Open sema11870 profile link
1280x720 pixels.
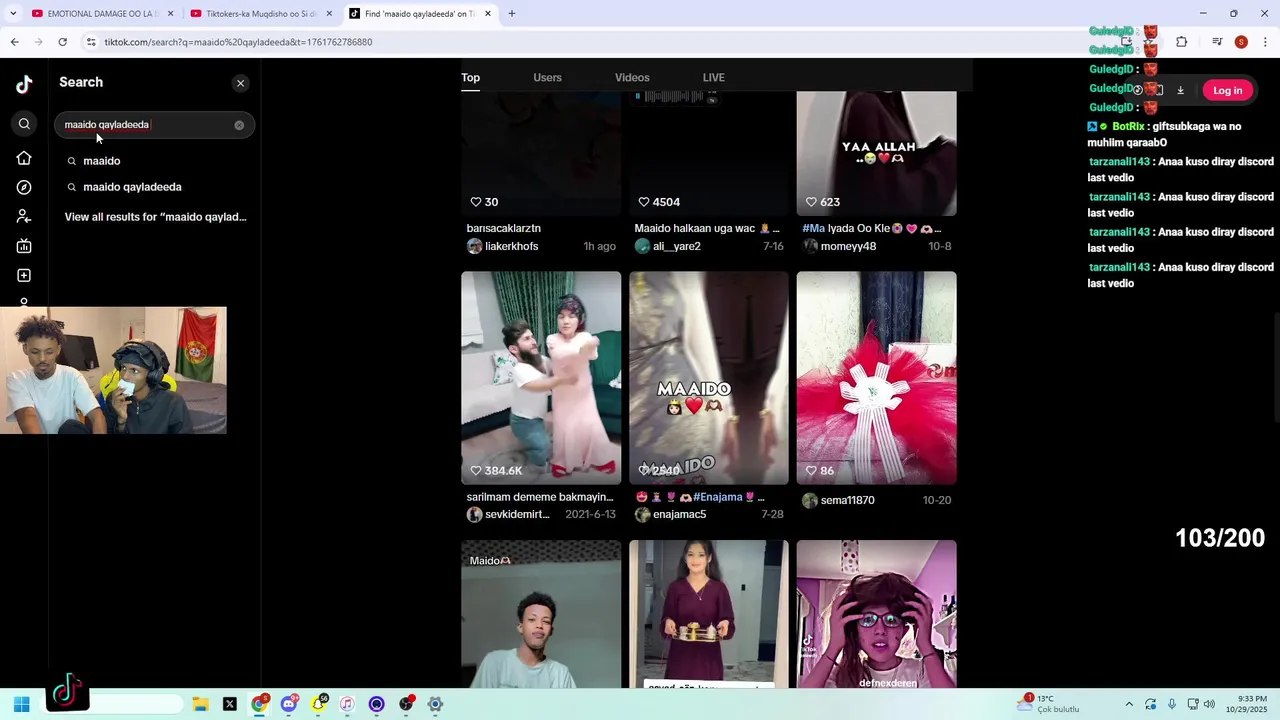(847, 501)
